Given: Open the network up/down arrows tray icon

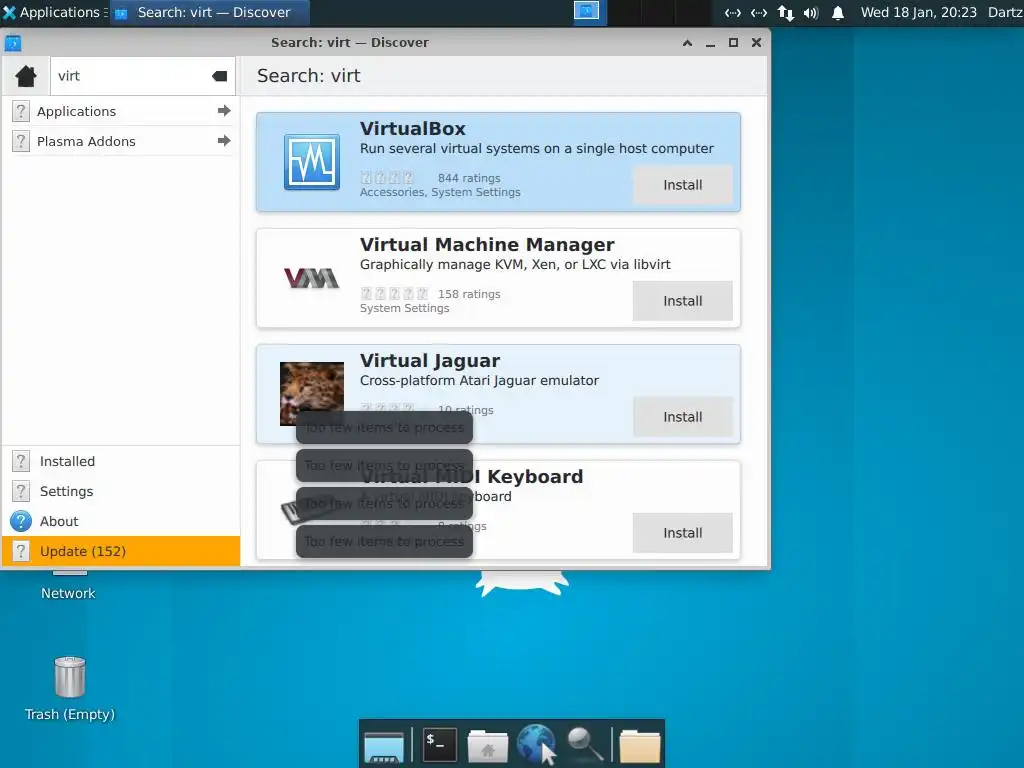Looking at the screenshot, I should [786, 12].
